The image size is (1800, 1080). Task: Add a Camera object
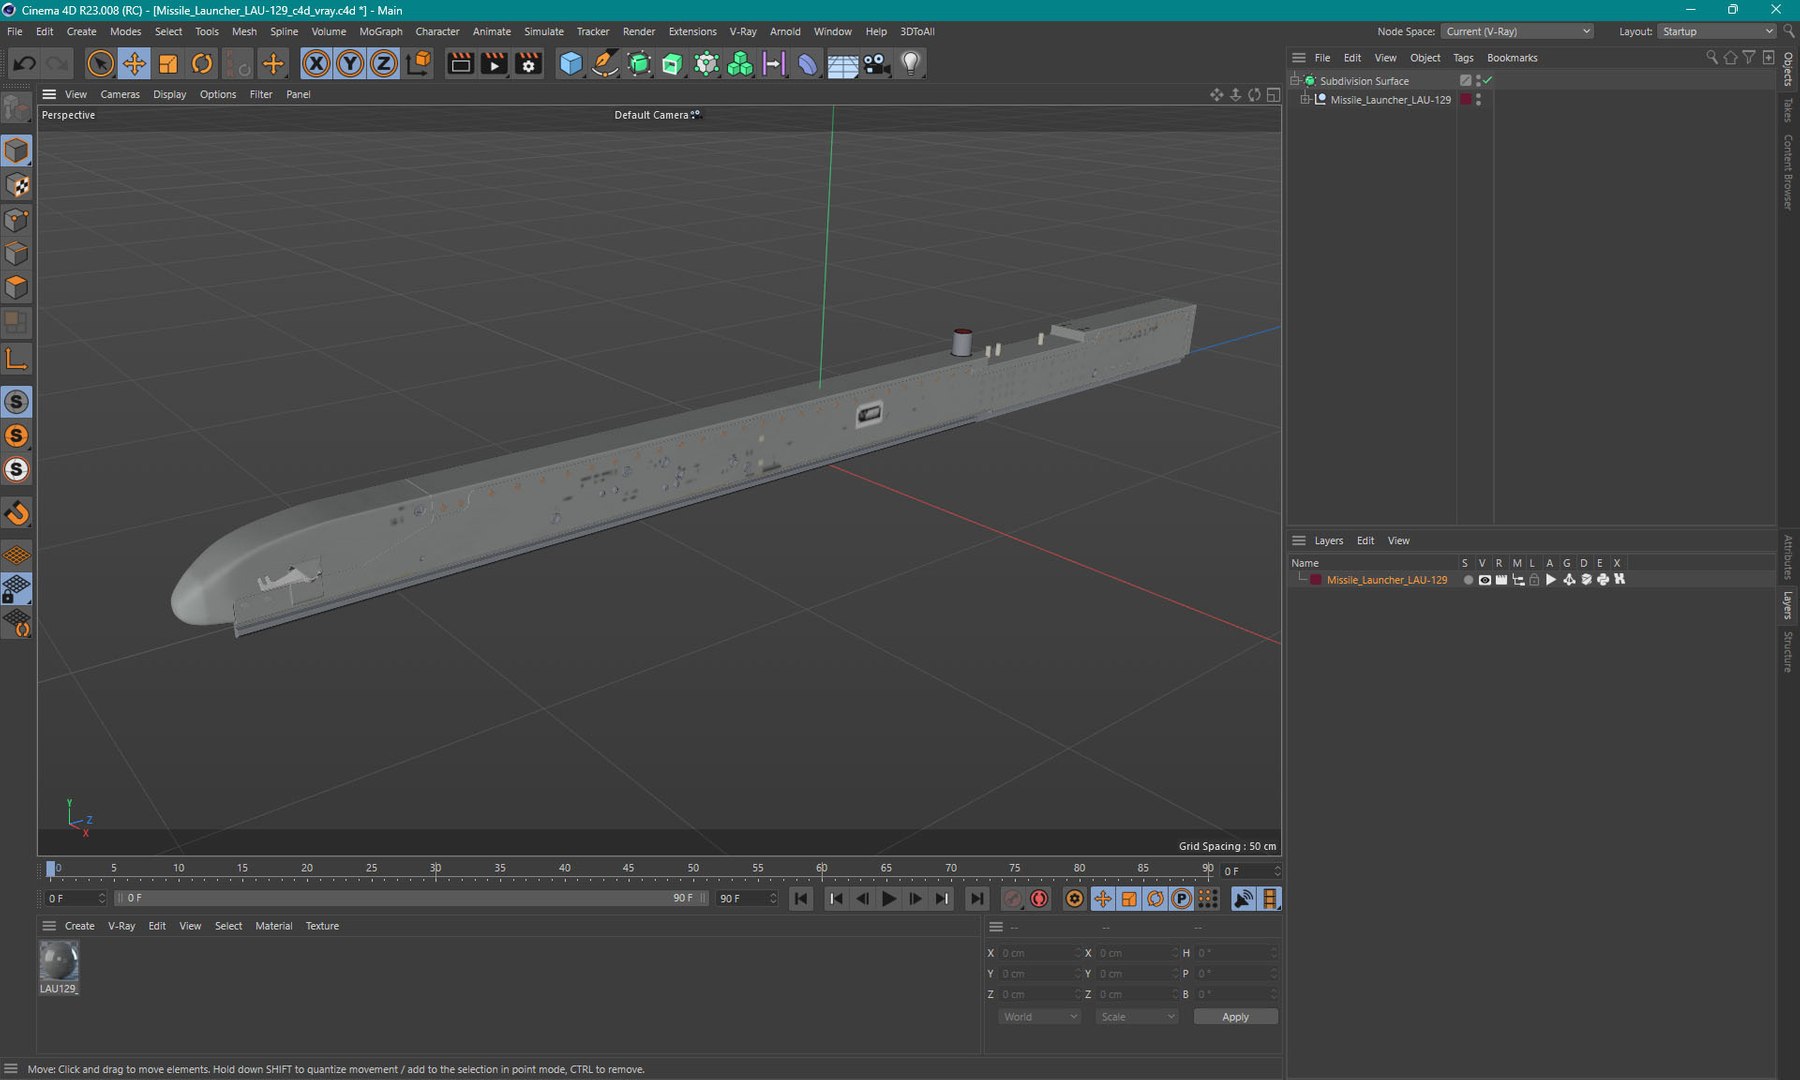[x=876, y=63]
